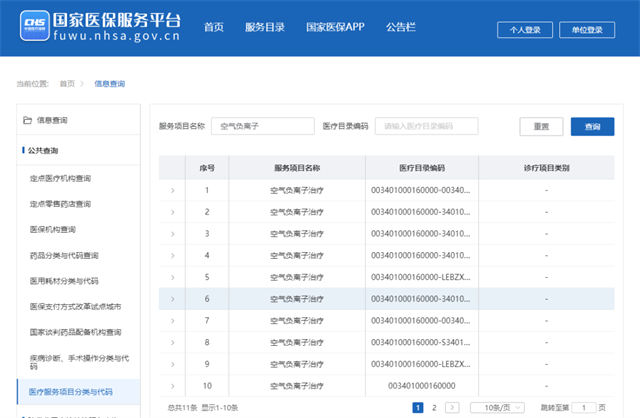Viewport: 640px width, 418px height.
Task: Open 定点零售药店查询 in sidebar
Action: point(60,204)
